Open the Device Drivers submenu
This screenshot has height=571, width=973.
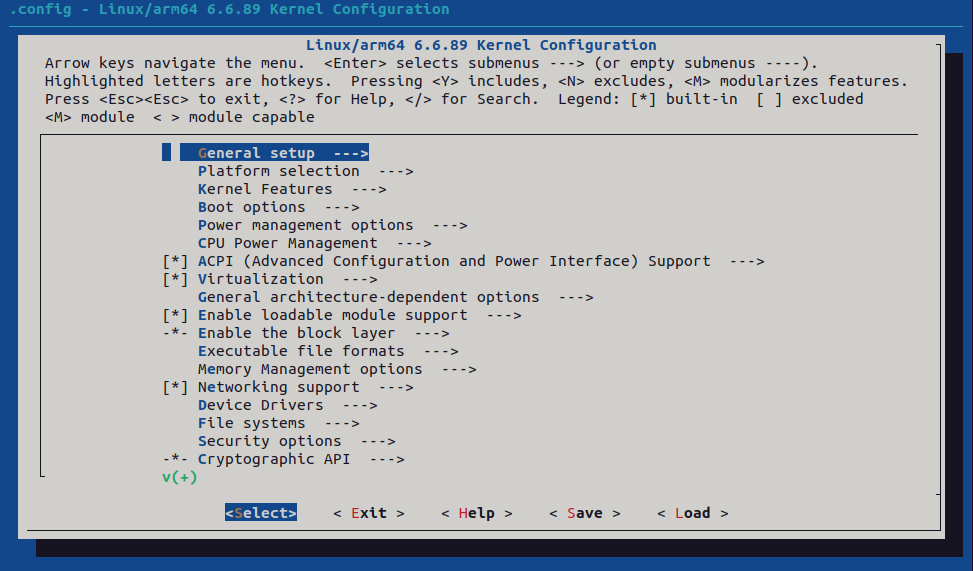260,405
